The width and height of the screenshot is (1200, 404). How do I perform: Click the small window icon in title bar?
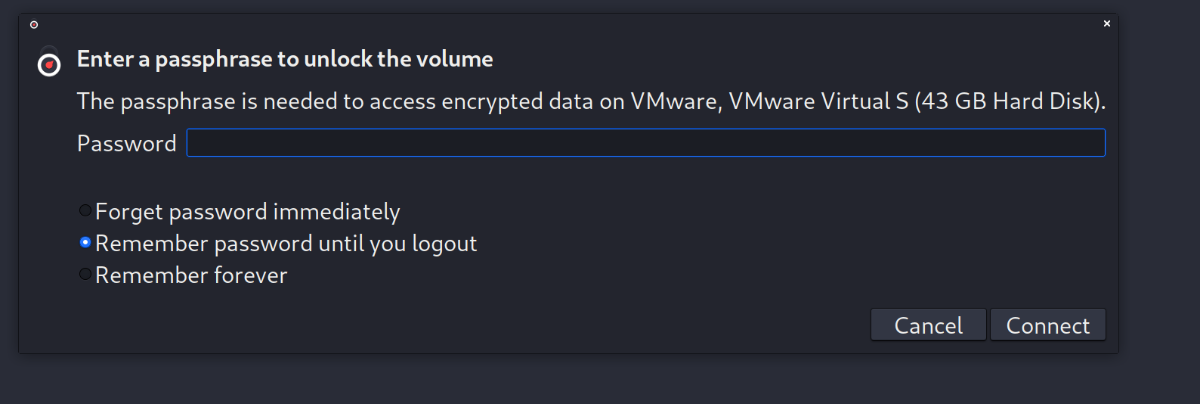(x=34, y=24)
